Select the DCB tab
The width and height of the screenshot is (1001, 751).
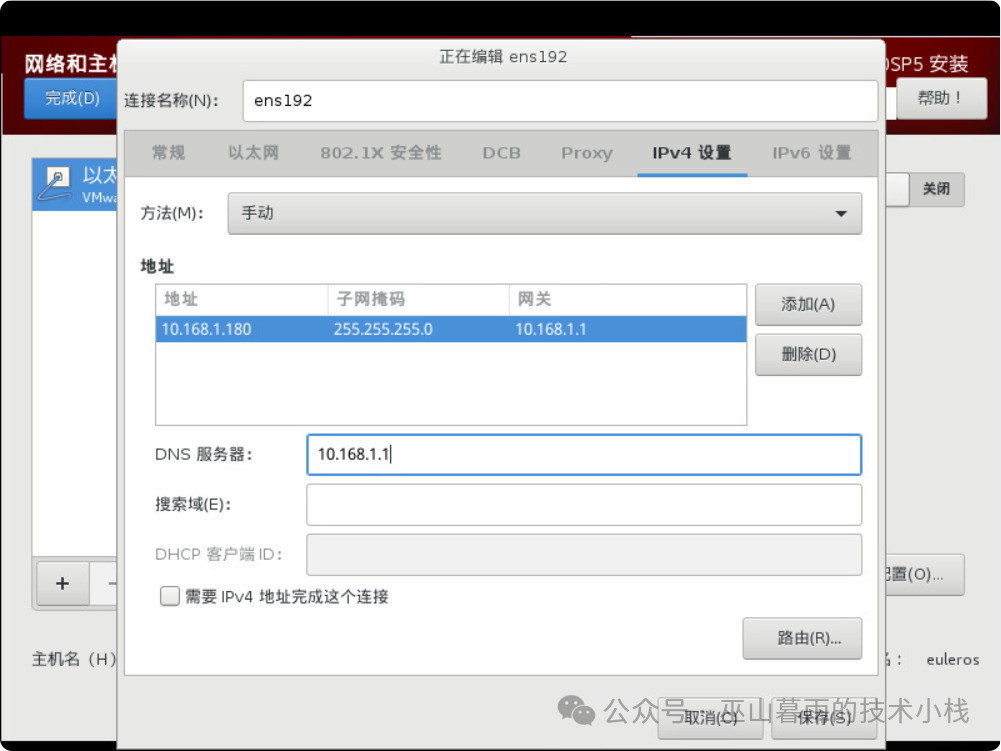point(500,153)
